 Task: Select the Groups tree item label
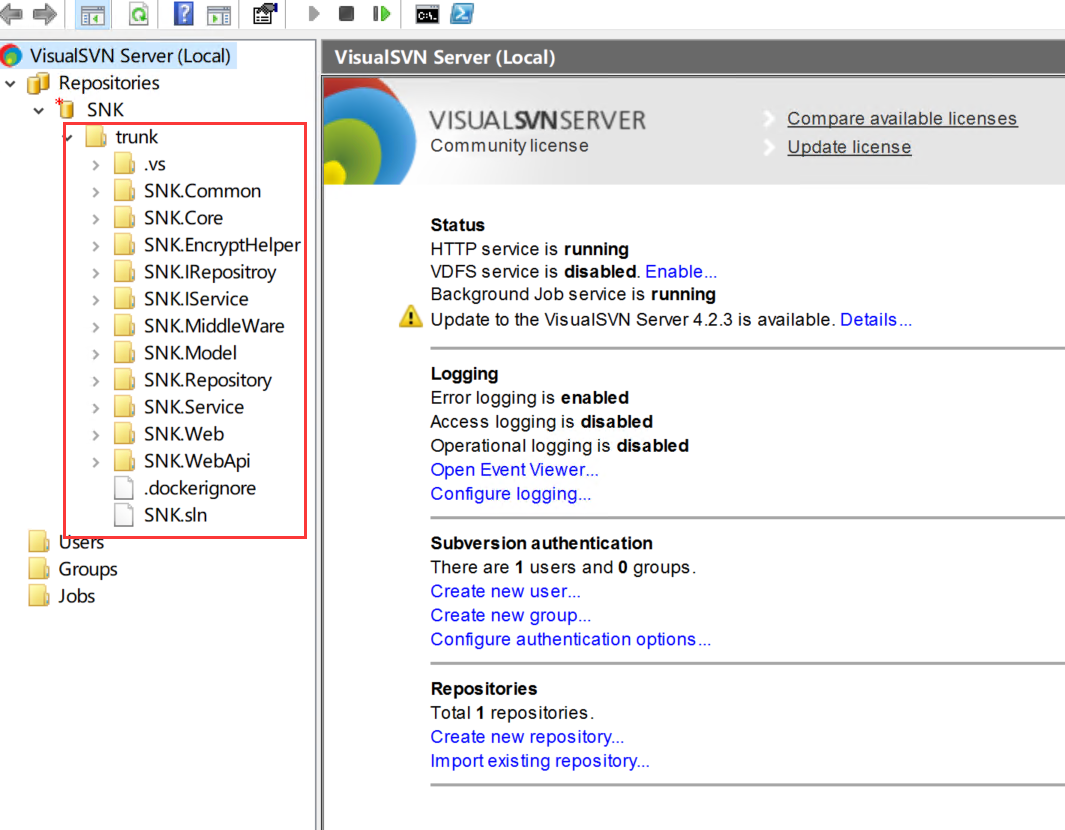pyautogui.click(x=88, y=569)
